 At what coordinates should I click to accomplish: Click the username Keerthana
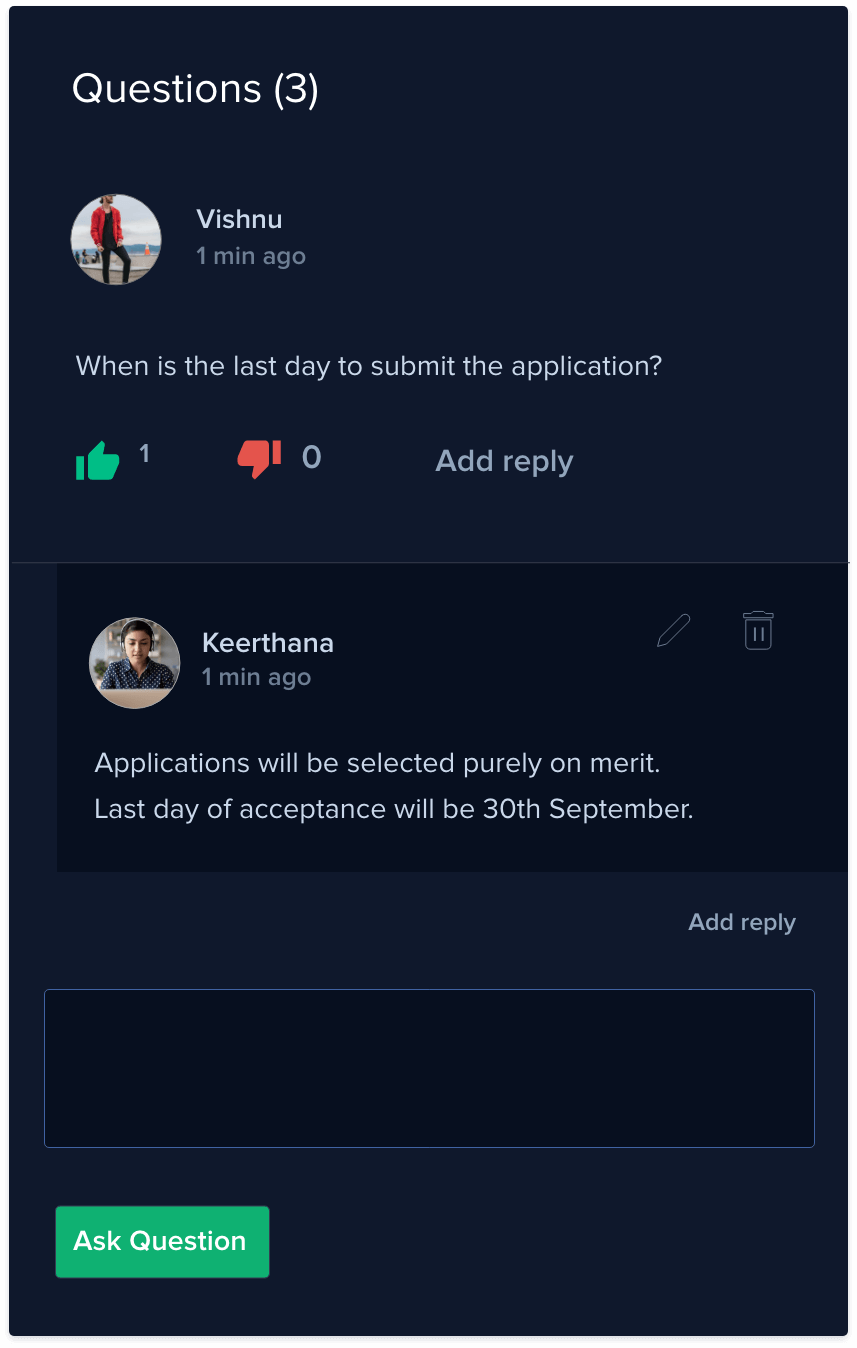(268, 642)
